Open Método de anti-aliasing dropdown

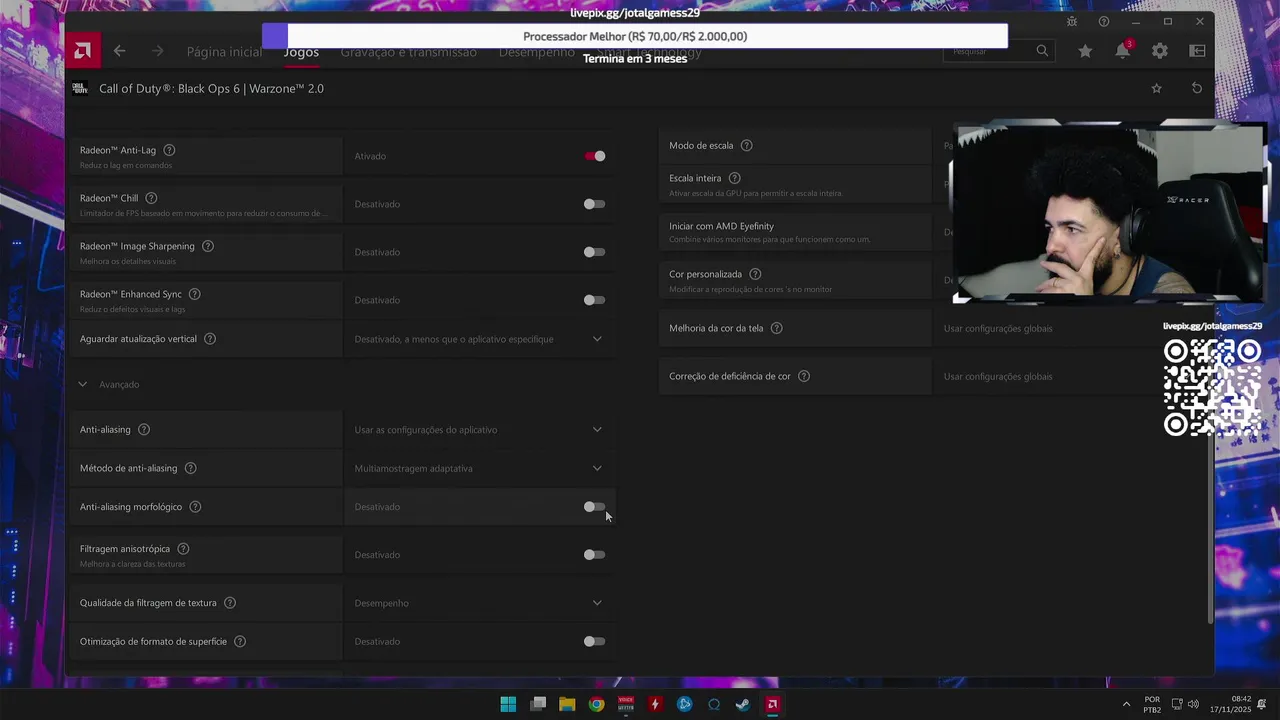[x=479, y=468]
